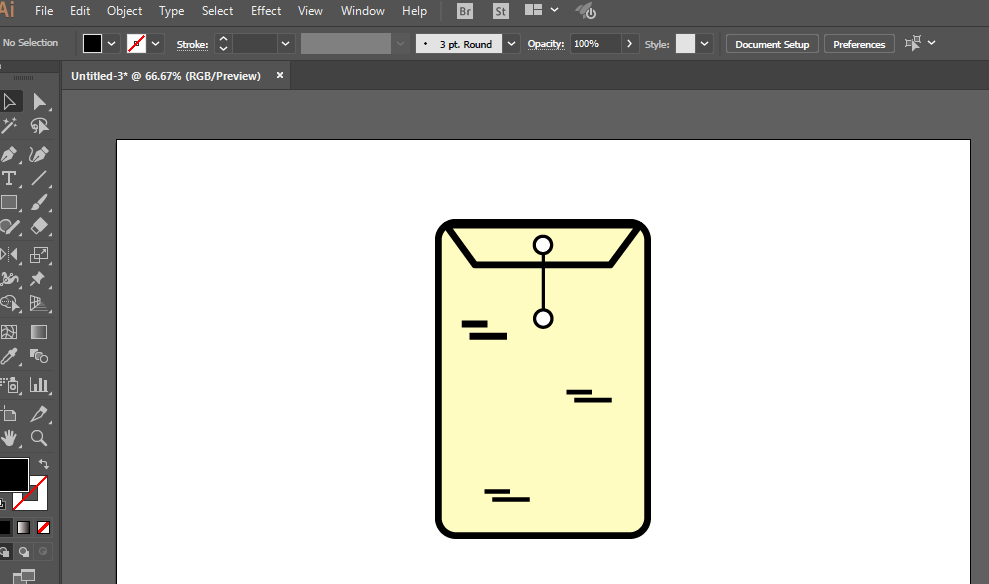The image size is (989, 584).
Task: Enable Draw Inside mode
Action: coord(43,552)
